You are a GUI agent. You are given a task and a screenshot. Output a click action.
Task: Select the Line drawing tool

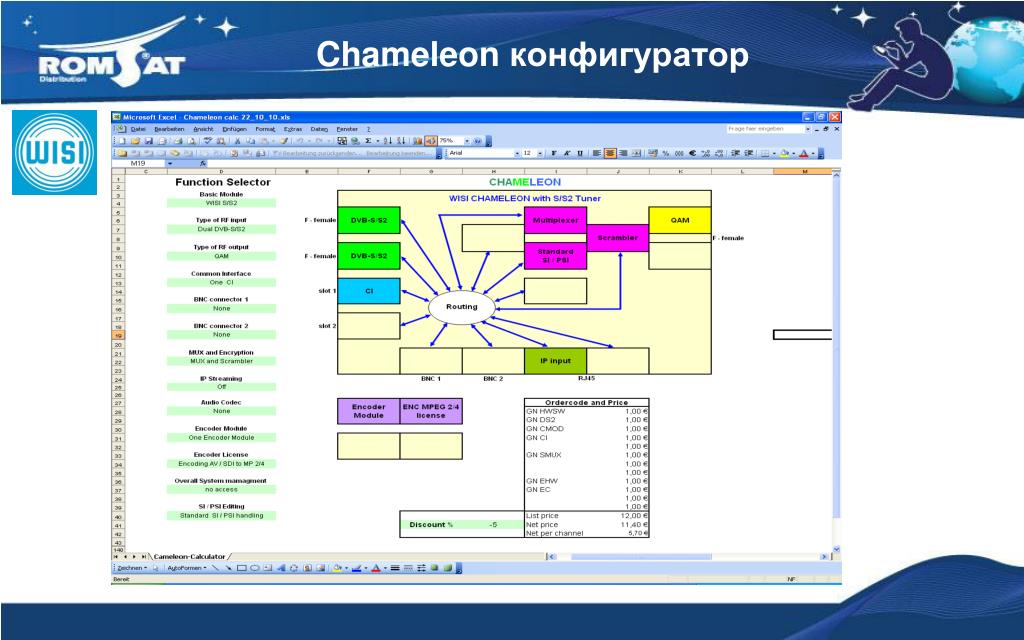tap(215, 568)
